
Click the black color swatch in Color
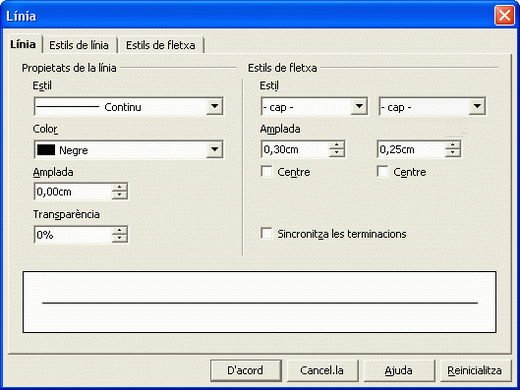click(46, 150)
